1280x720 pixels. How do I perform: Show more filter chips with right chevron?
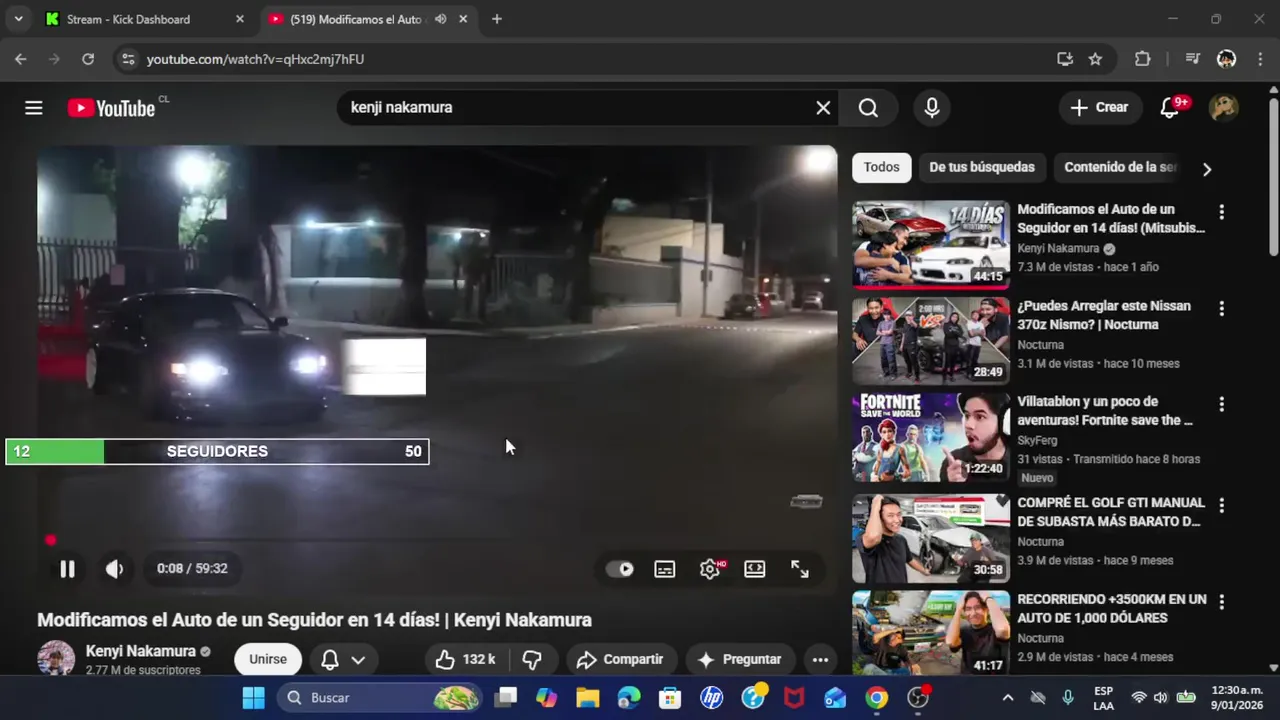tap(1207, 169)
